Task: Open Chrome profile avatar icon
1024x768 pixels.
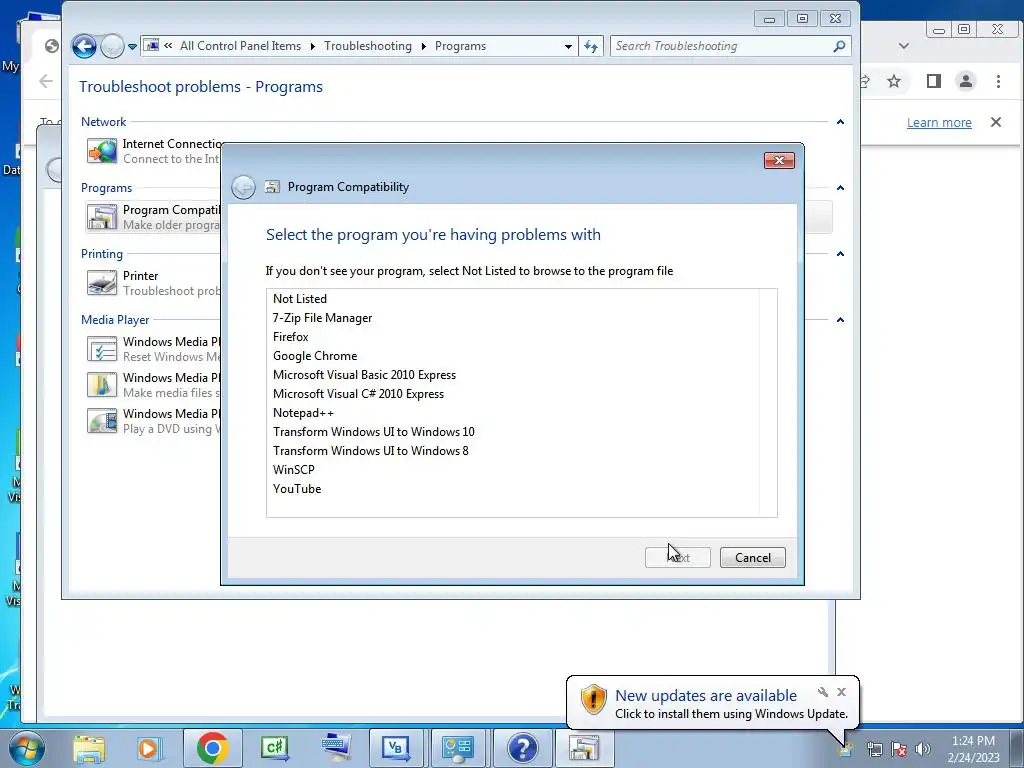Action: (966, 81)
